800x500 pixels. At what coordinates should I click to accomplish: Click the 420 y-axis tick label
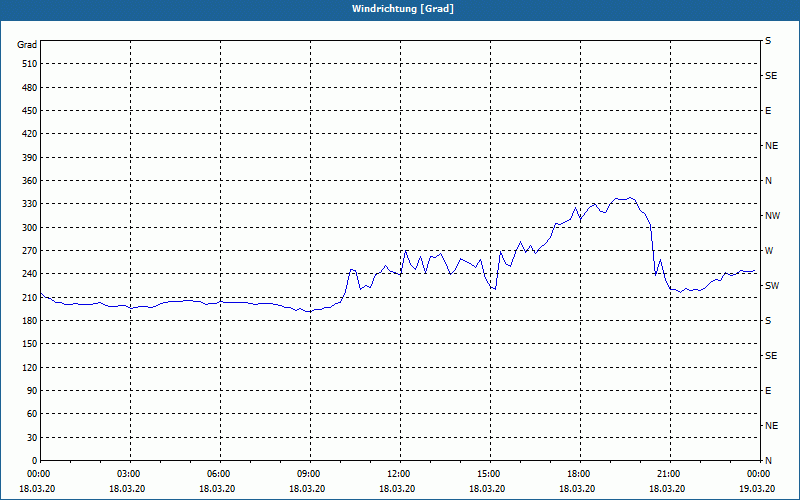[x=30, y=134]
